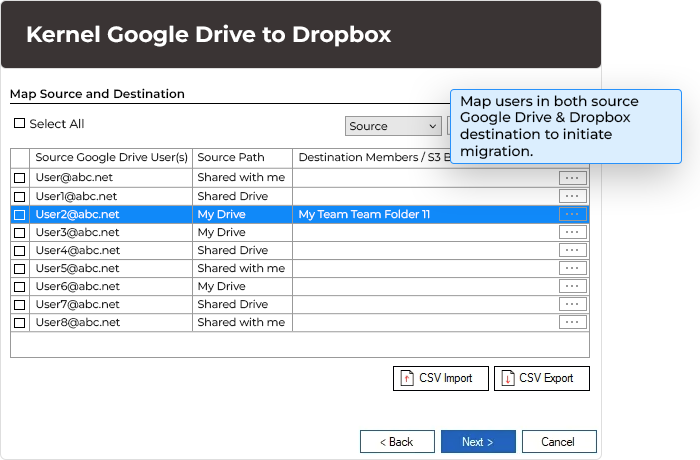The width and height of the screenshot is (700, 460).
Task: Click the CSV Export button label
Action: coord(546,378)
